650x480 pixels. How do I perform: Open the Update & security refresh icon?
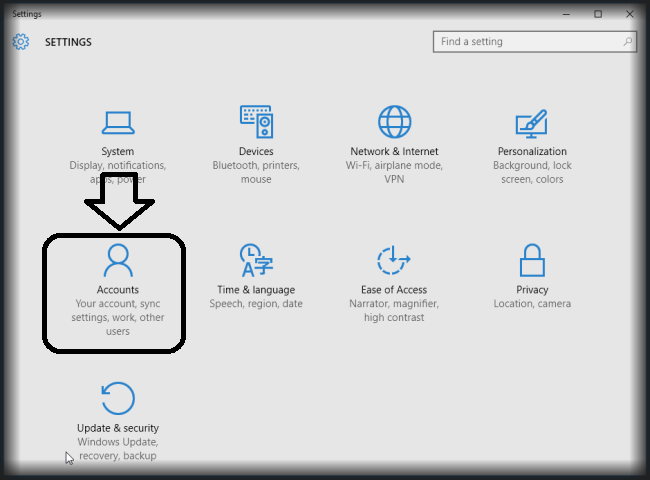(x=118, y=398)
